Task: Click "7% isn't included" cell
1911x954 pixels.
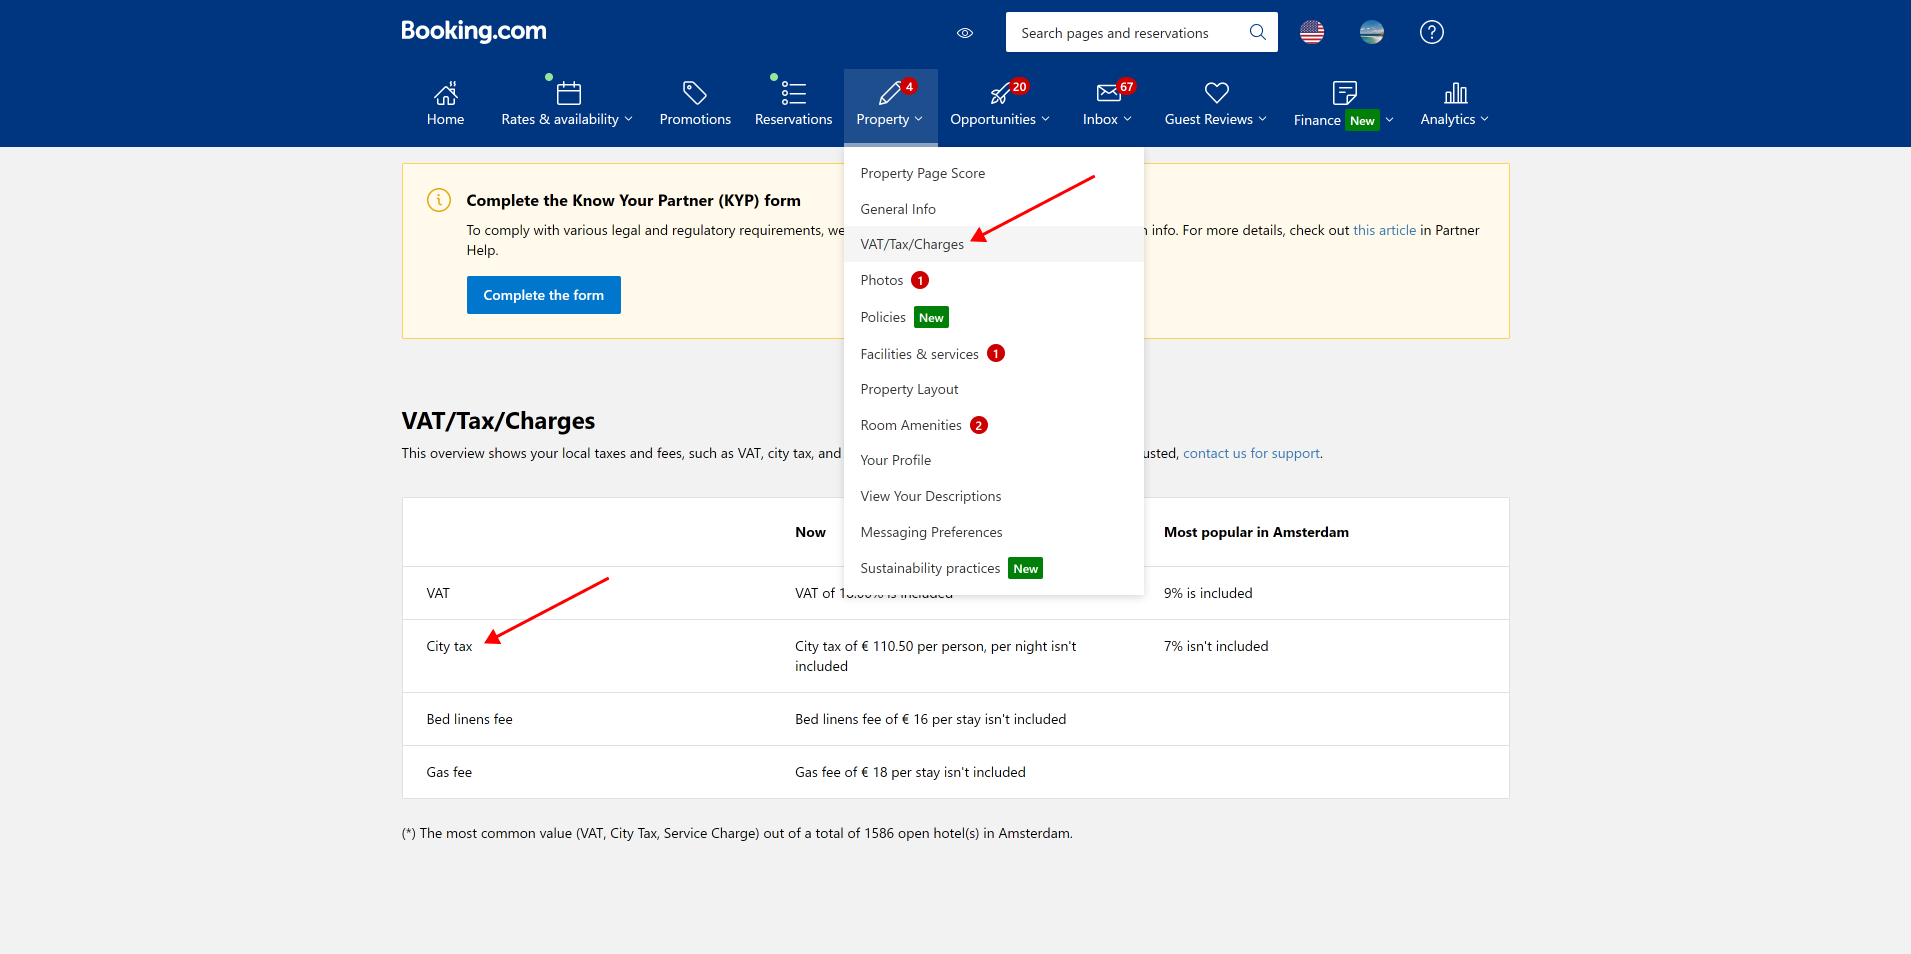Action: 1216,646
